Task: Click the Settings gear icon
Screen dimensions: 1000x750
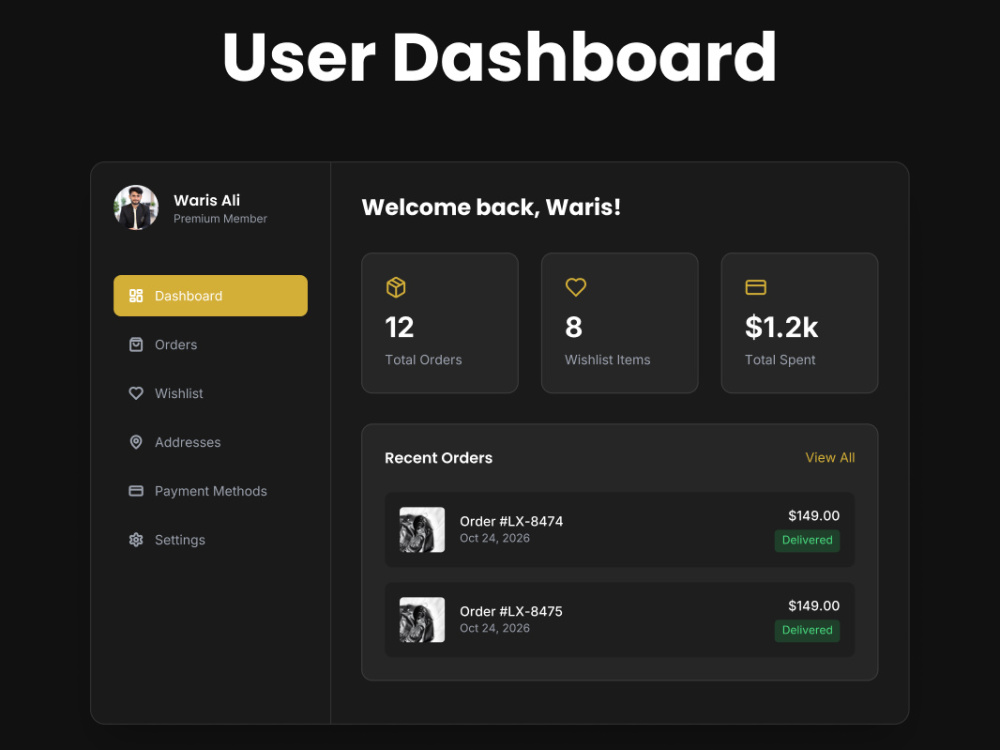Action: tap(136, 540)
